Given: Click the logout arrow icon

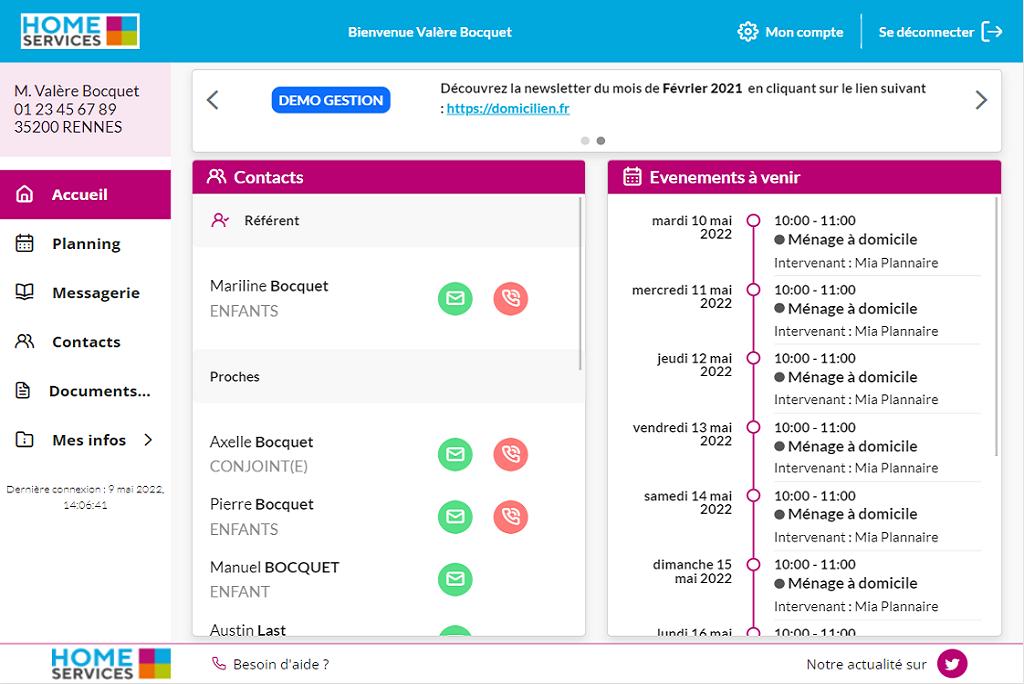Looking at the screenshot, I should click(x=992, y=31).
